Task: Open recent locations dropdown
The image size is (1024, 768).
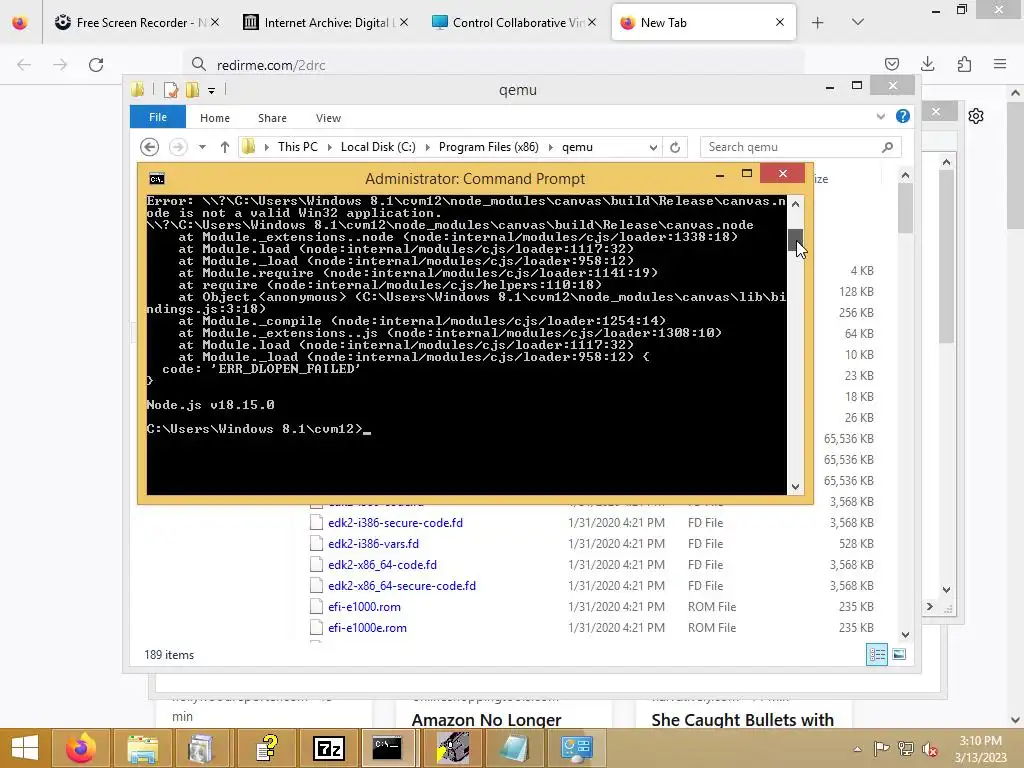Action: tap(202, 147)
